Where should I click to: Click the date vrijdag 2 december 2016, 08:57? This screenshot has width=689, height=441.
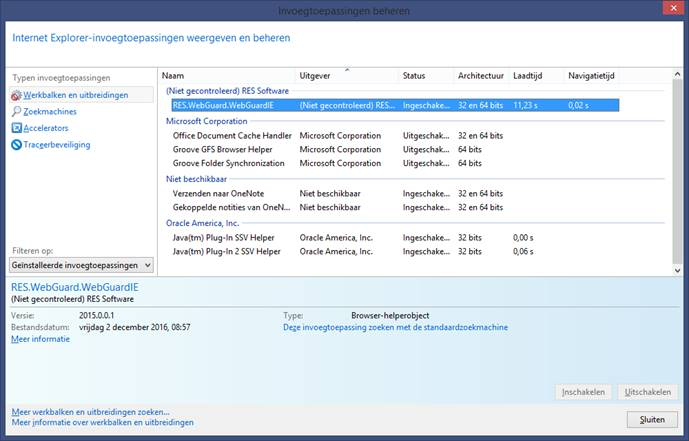(134, 327)
